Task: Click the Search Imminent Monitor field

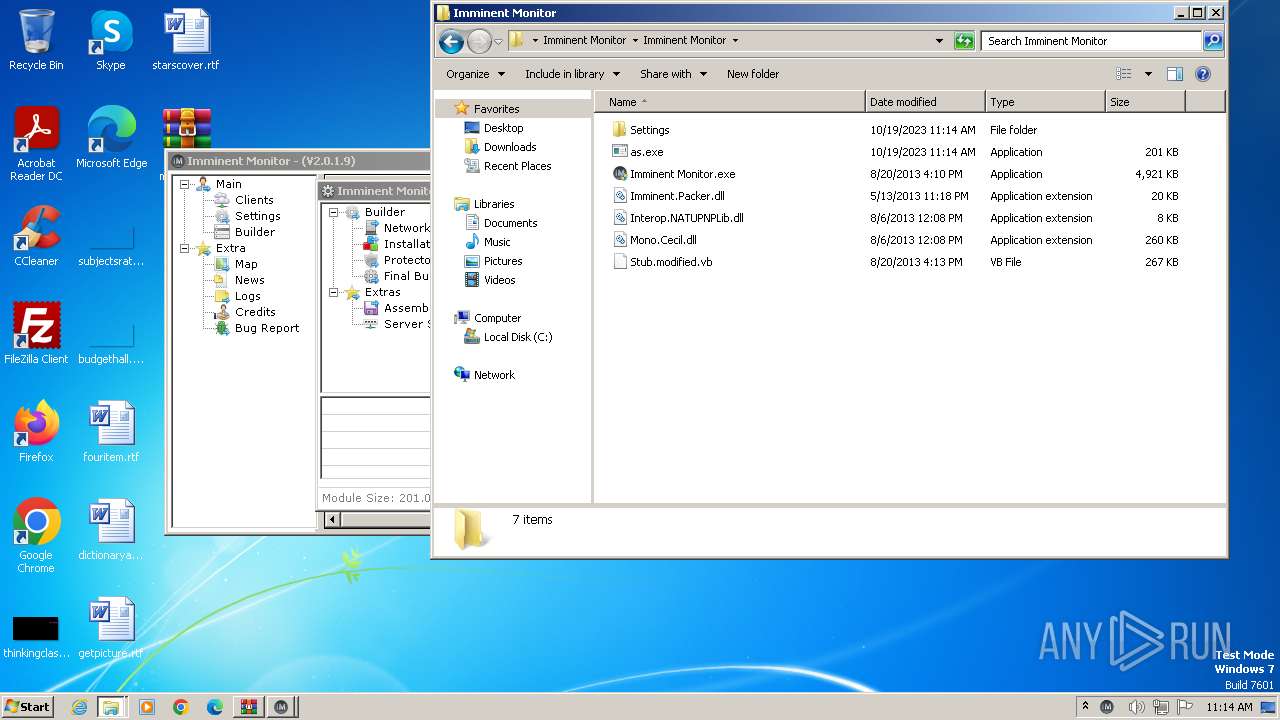Action: (x=1092, y=41)
